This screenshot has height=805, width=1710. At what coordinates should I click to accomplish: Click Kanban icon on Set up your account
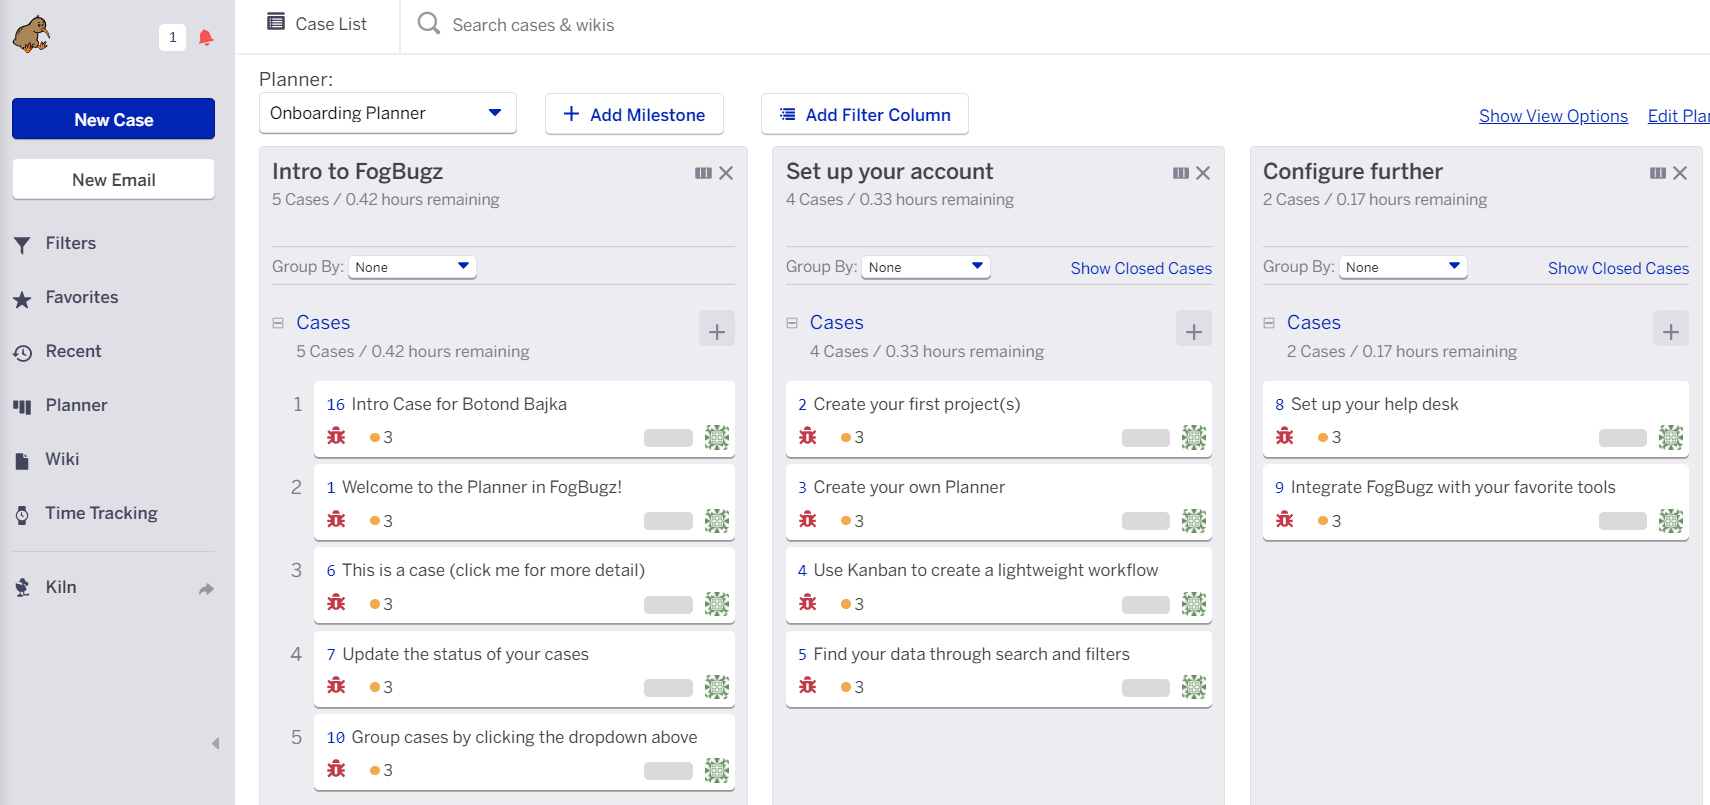coord(1181,173)
